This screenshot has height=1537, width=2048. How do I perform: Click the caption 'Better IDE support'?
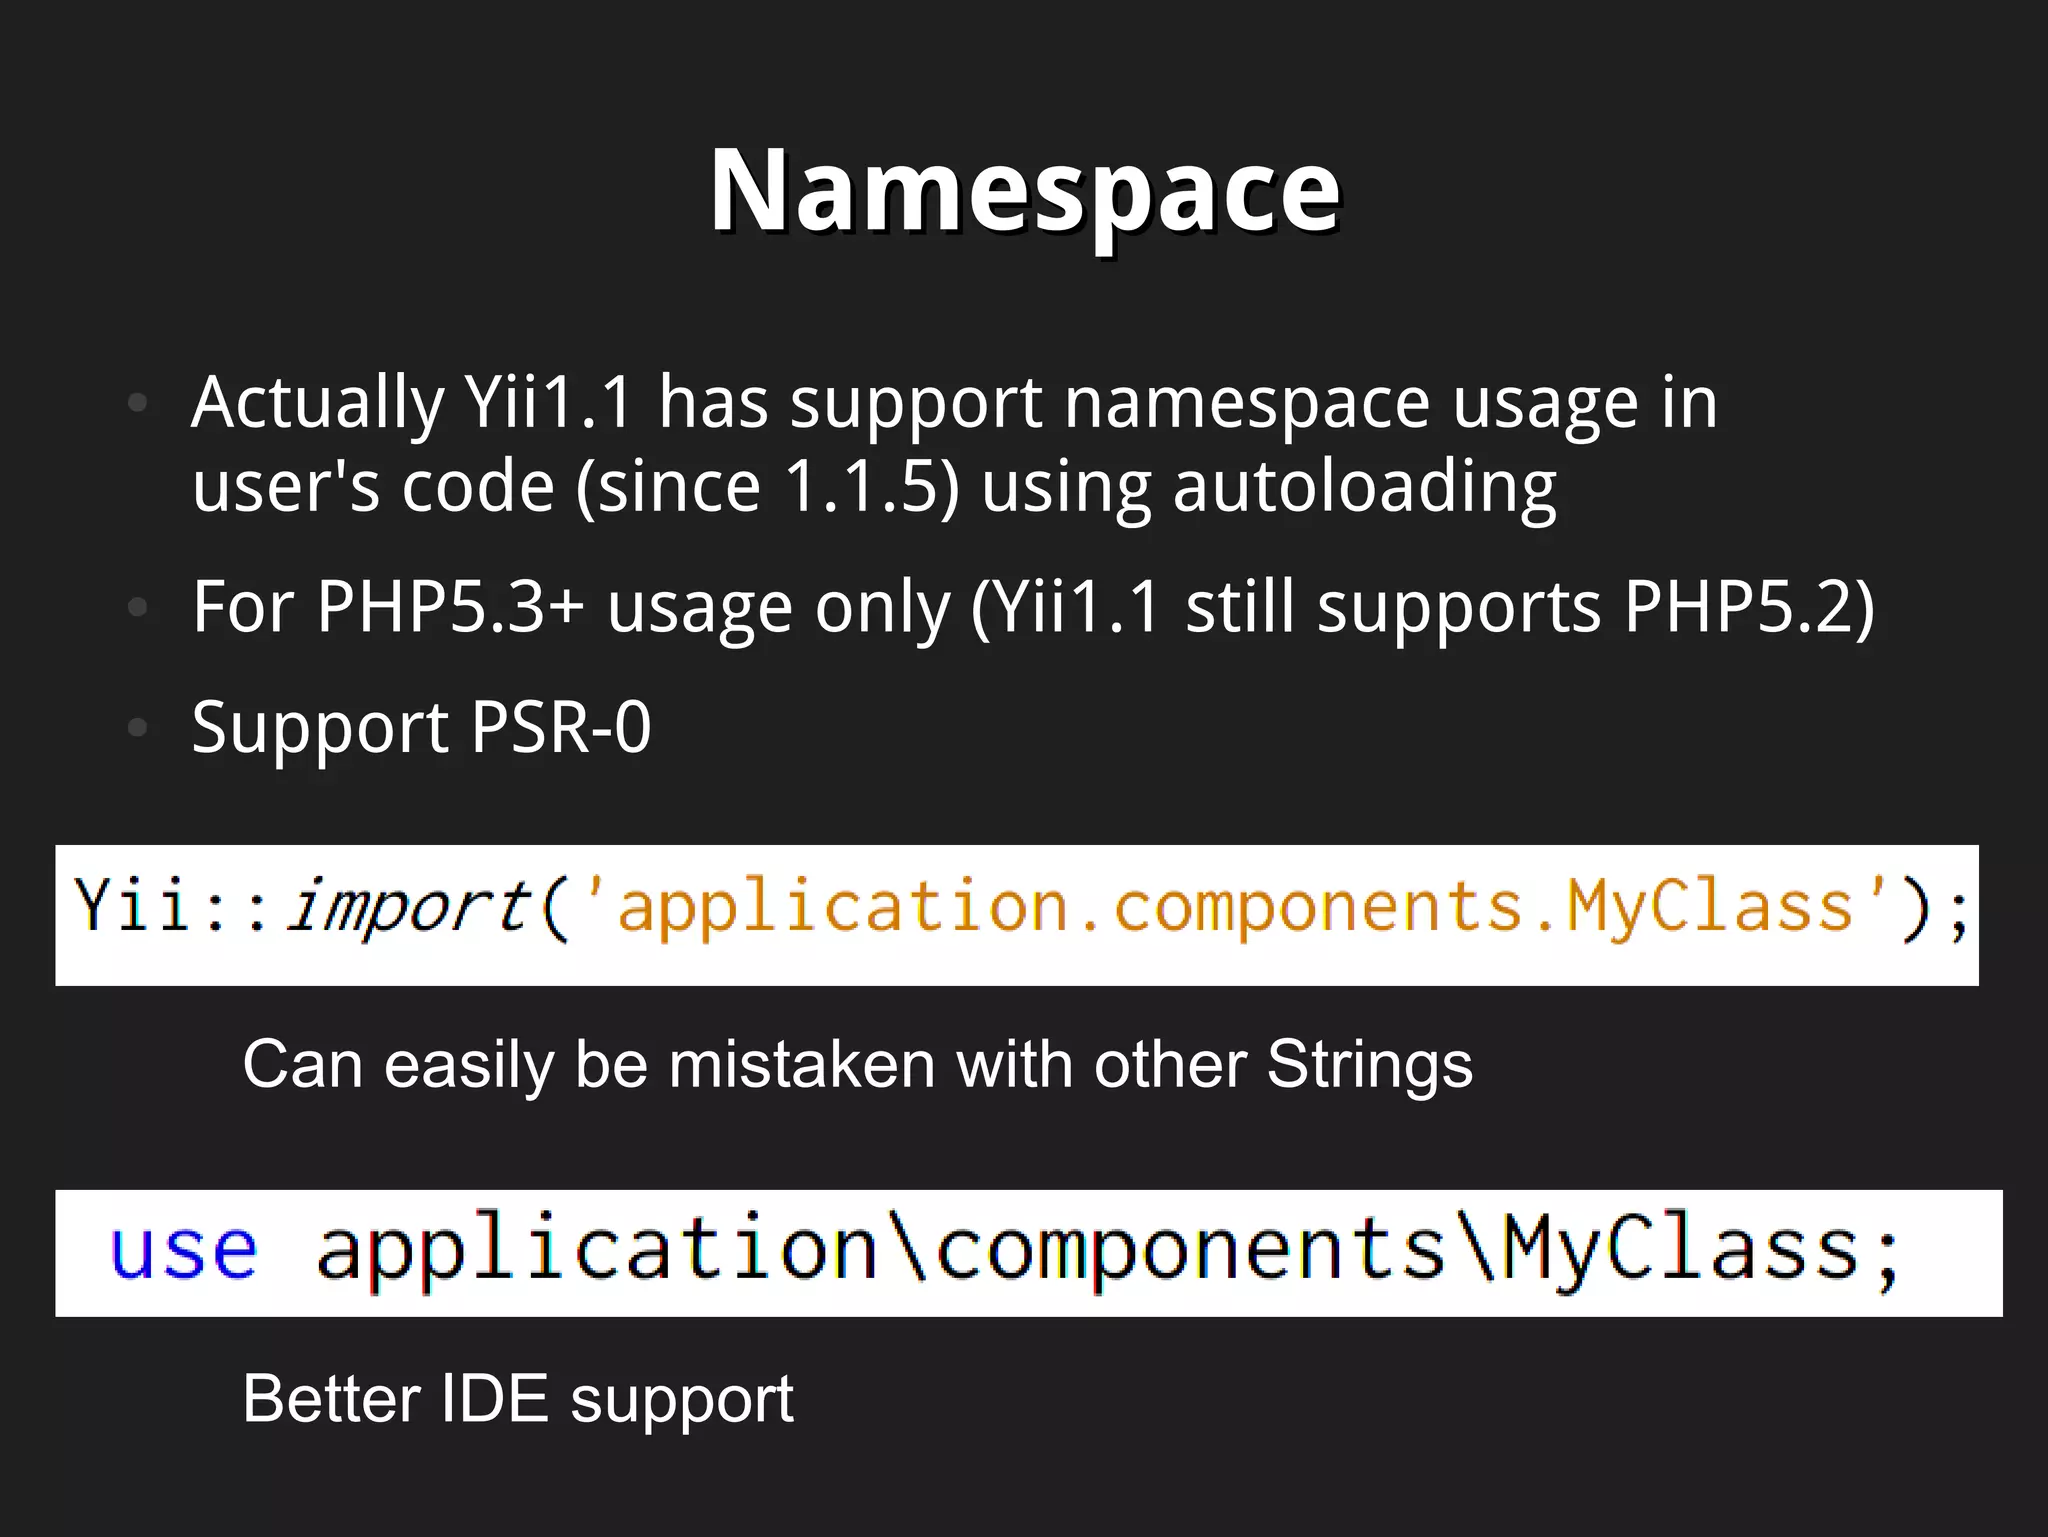coord(518,1398)
